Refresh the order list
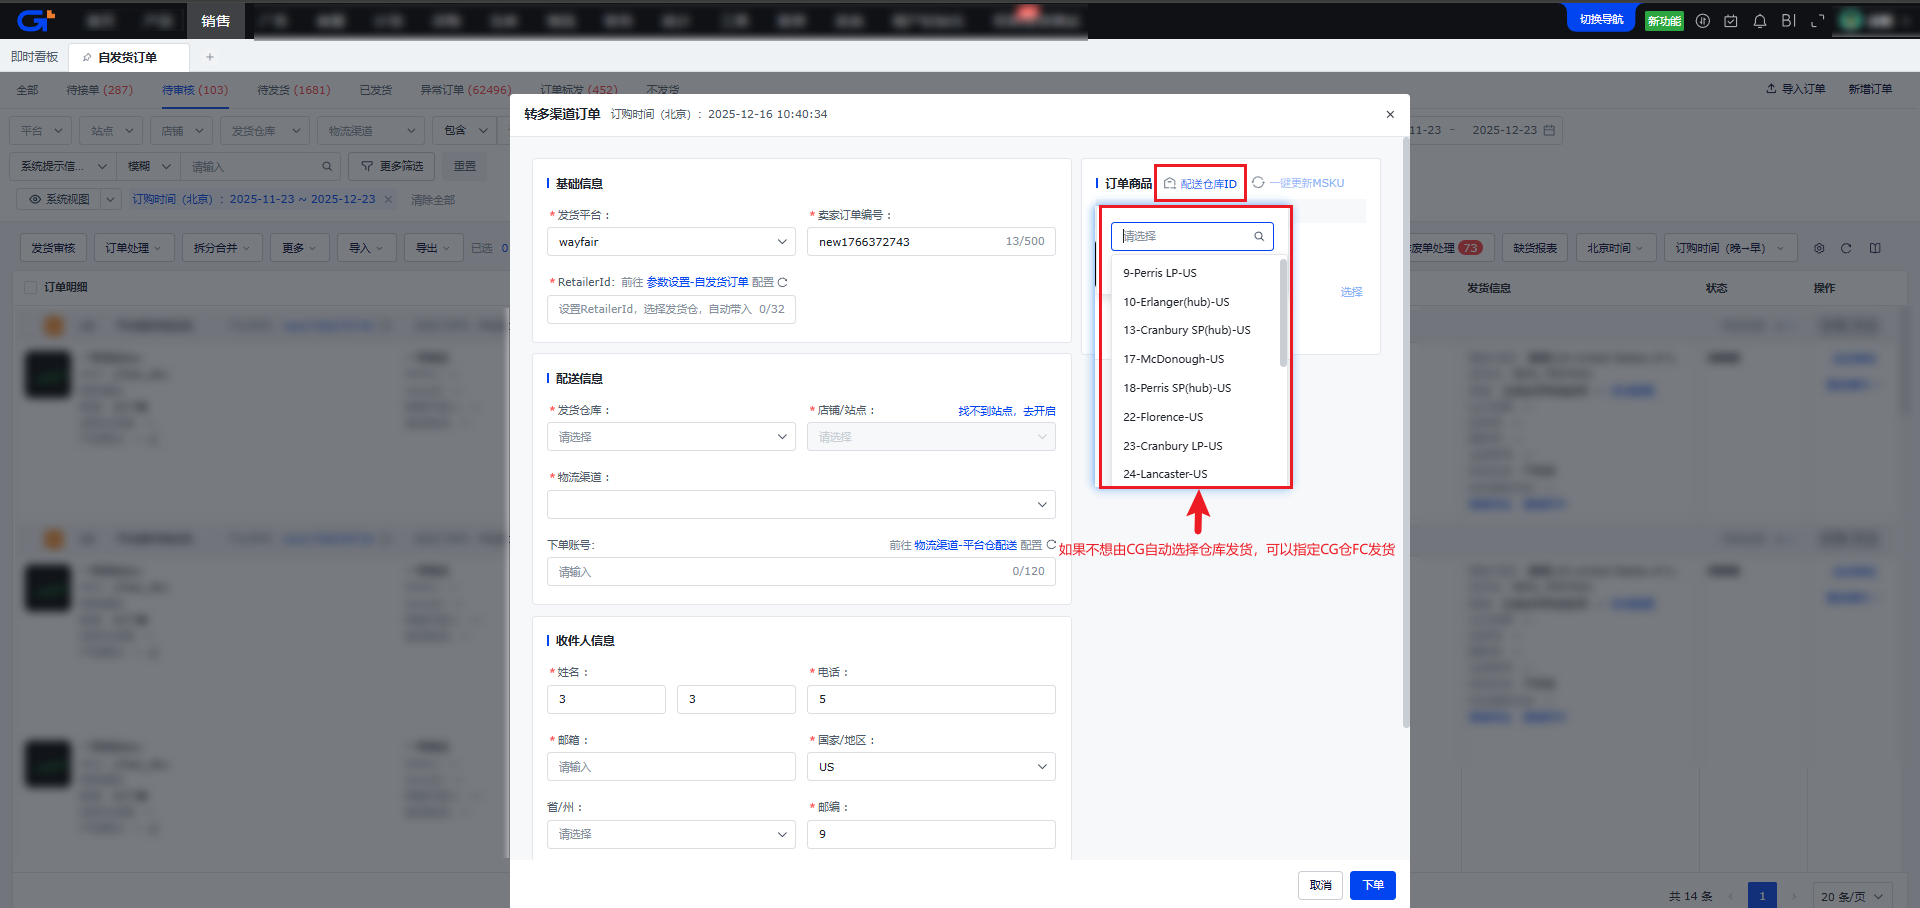The width and height of the screenshot is (1920, 908). [x=1846, y=248]
